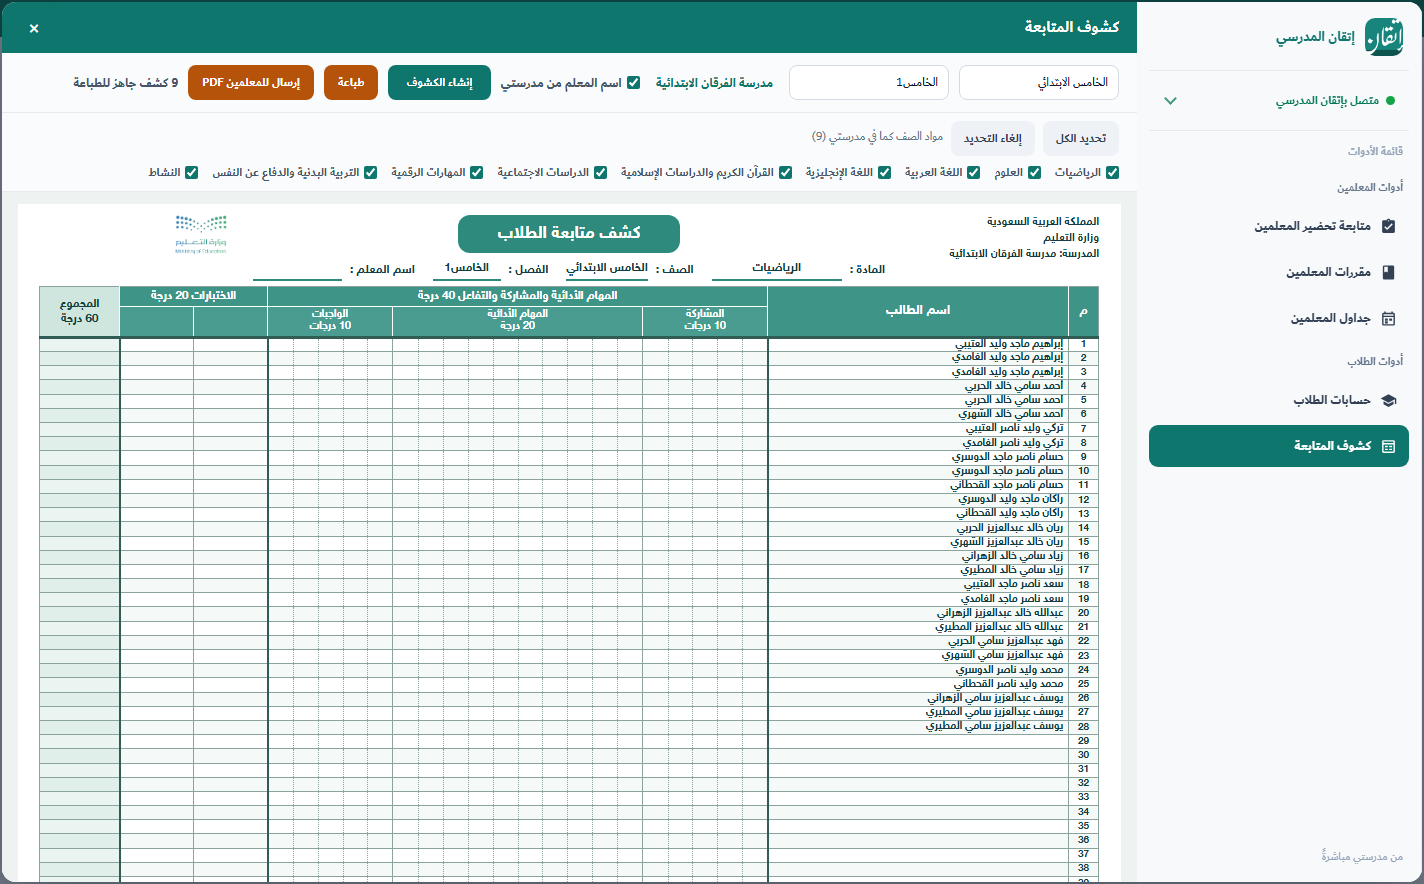
Task: Click the حسابات الطلاب graduation cap icon
Action: coord(1388,400)
